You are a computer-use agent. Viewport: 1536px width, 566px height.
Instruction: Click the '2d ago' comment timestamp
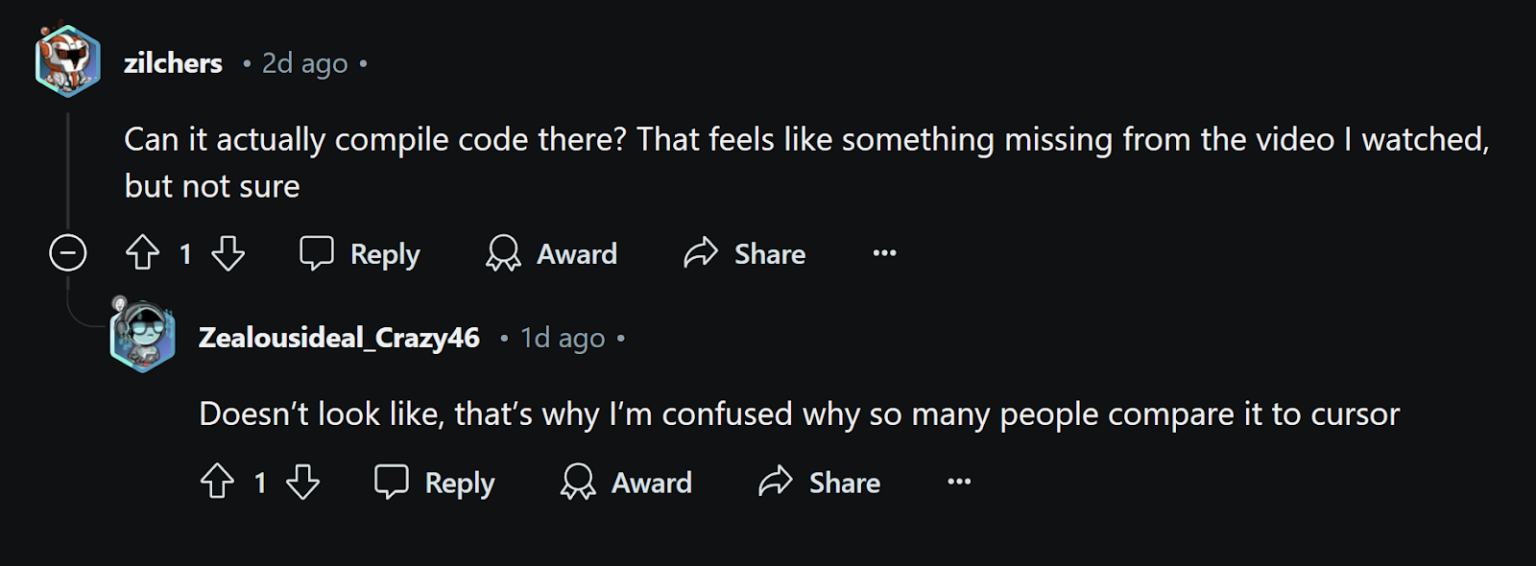[304, 63]
